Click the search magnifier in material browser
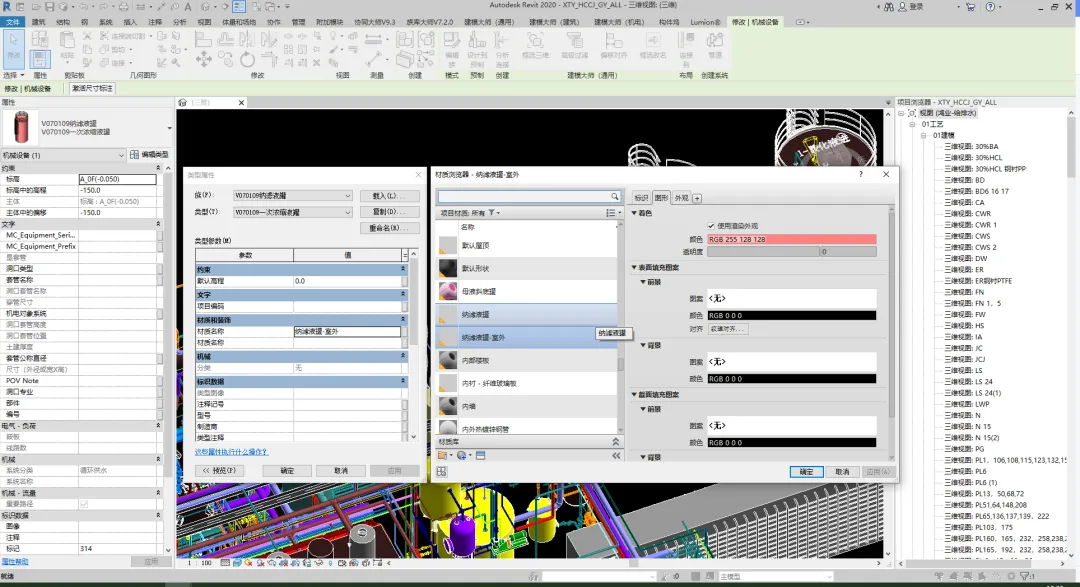1080x587 pixels. tap(615, 197)
